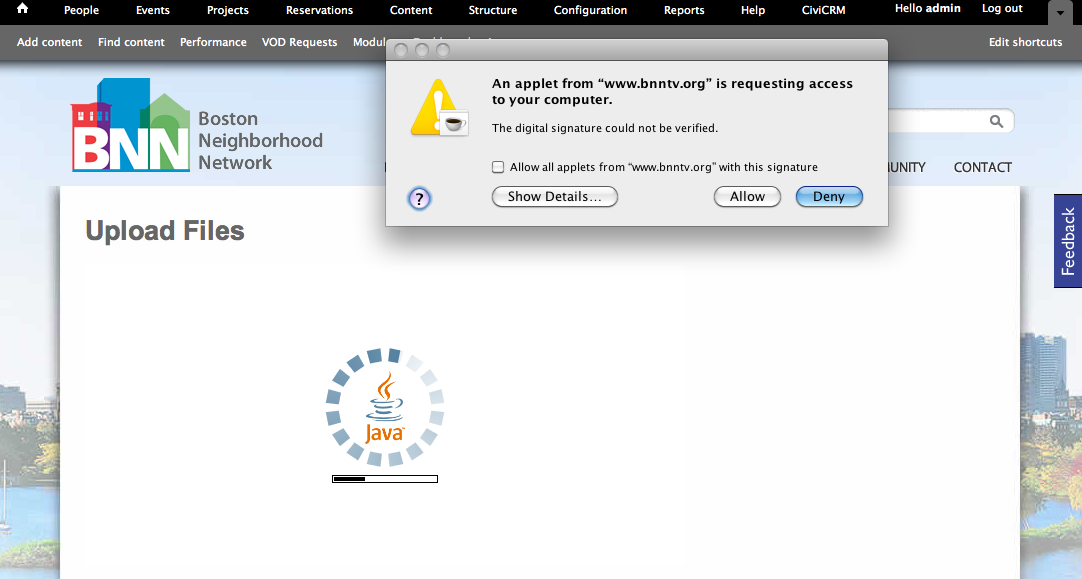Open the help question mark button

point(419,199)
